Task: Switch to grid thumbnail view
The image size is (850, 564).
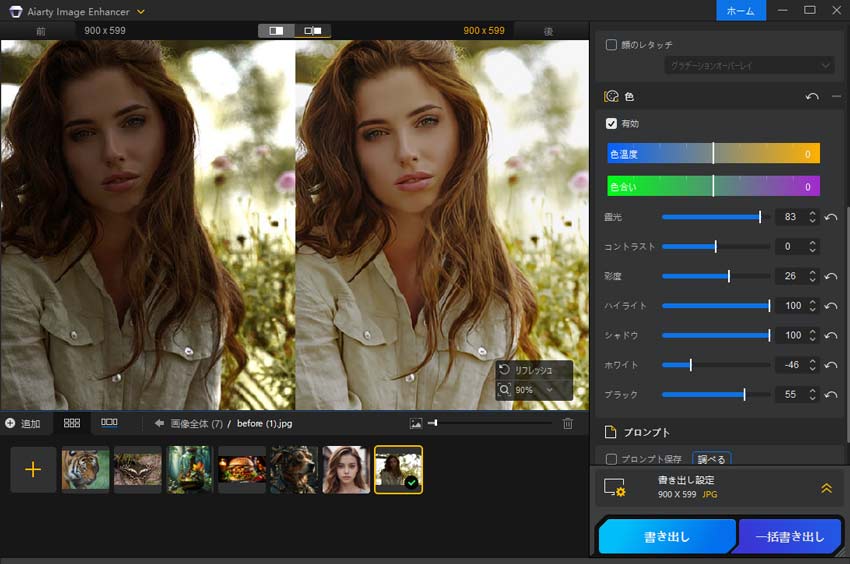Action: 72,423
